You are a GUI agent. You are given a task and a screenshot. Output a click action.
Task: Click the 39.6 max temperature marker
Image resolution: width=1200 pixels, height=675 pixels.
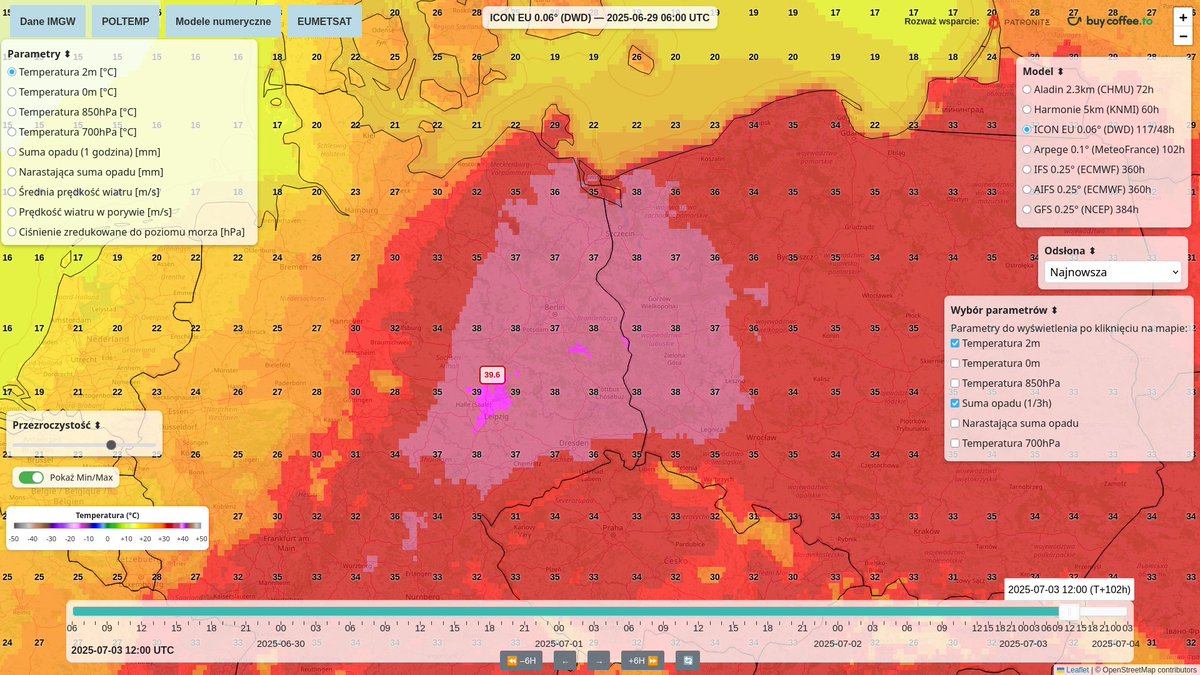click(492, 374)
